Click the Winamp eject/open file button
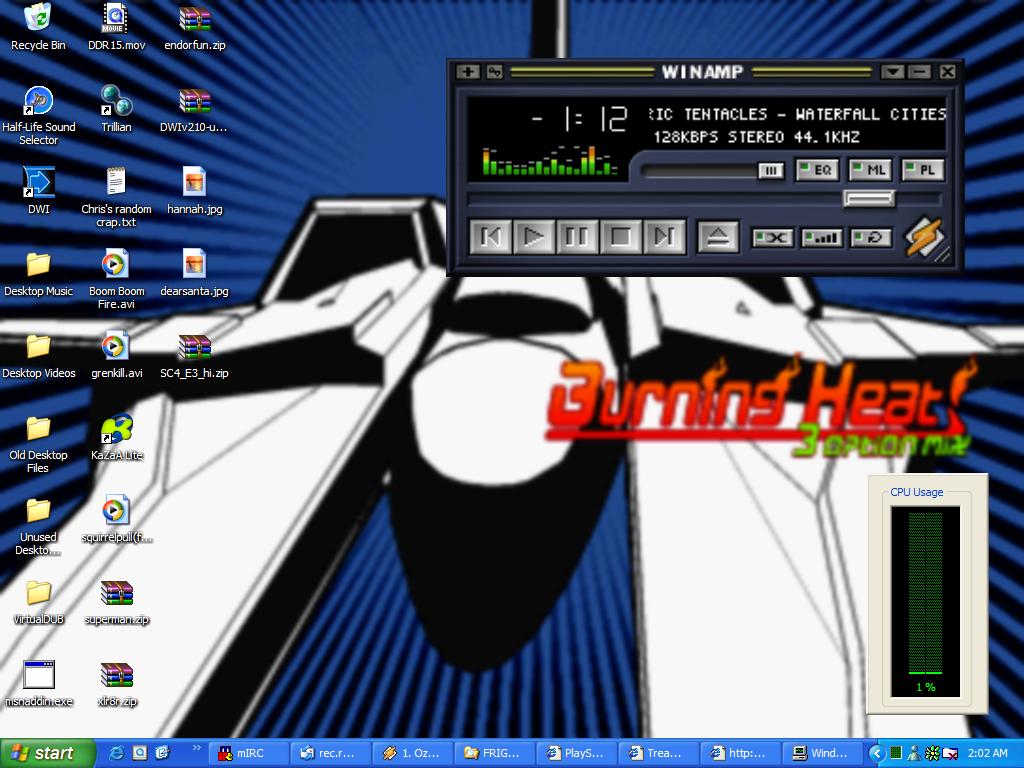Viewport: 1024px width, 768px height. [x=718, y=236]
